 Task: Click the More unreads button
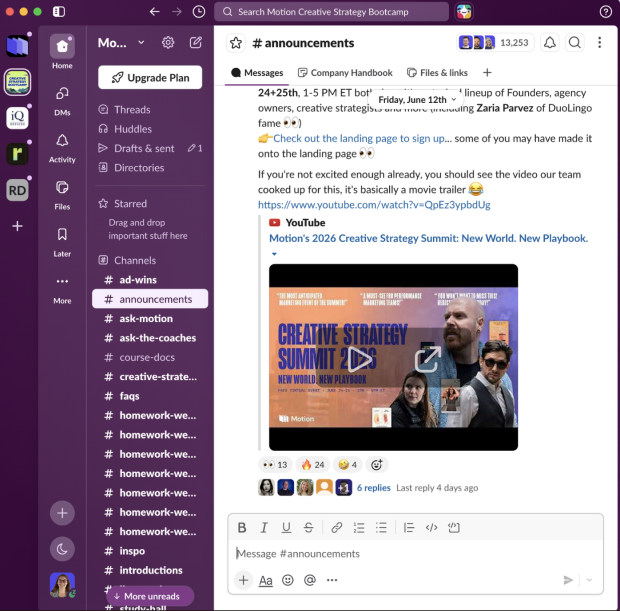pos(150,596)
